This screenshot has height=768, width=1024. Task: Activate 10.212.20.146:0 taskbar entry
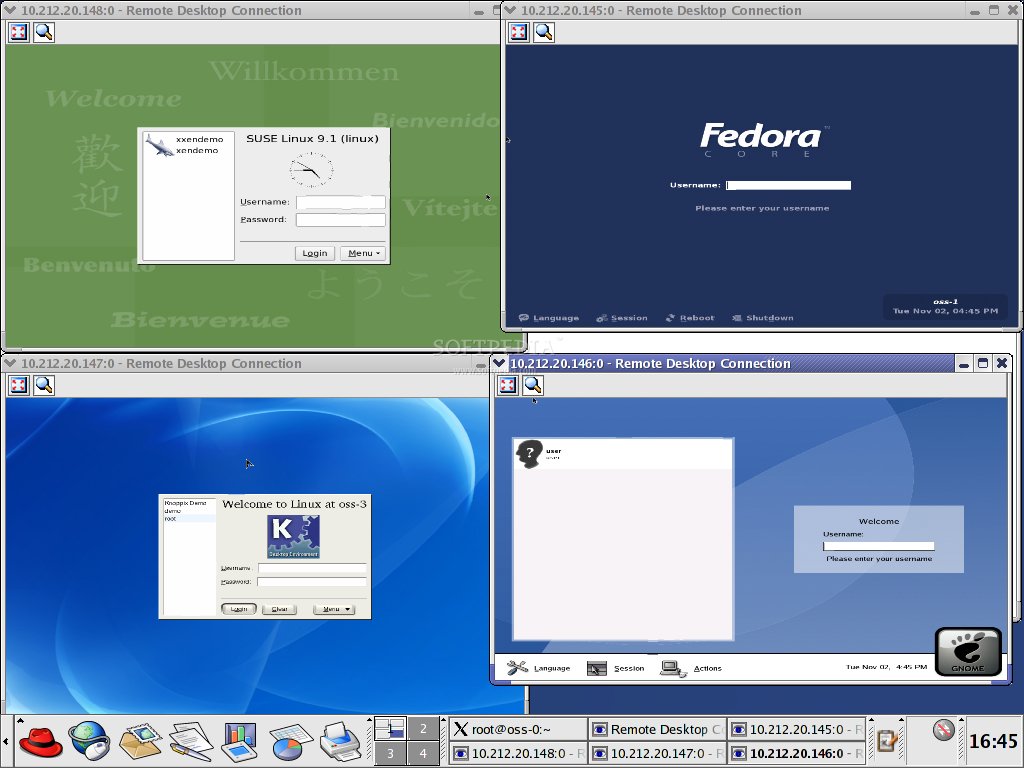pos(796,754)
